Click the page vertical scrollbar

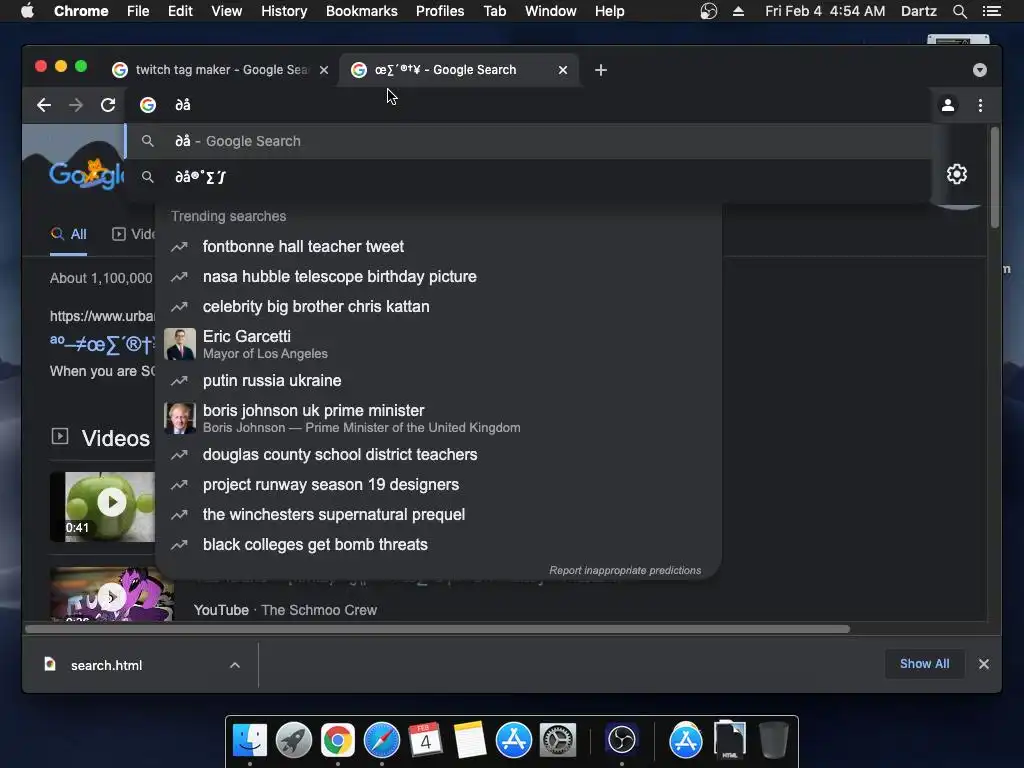[994, 178]
